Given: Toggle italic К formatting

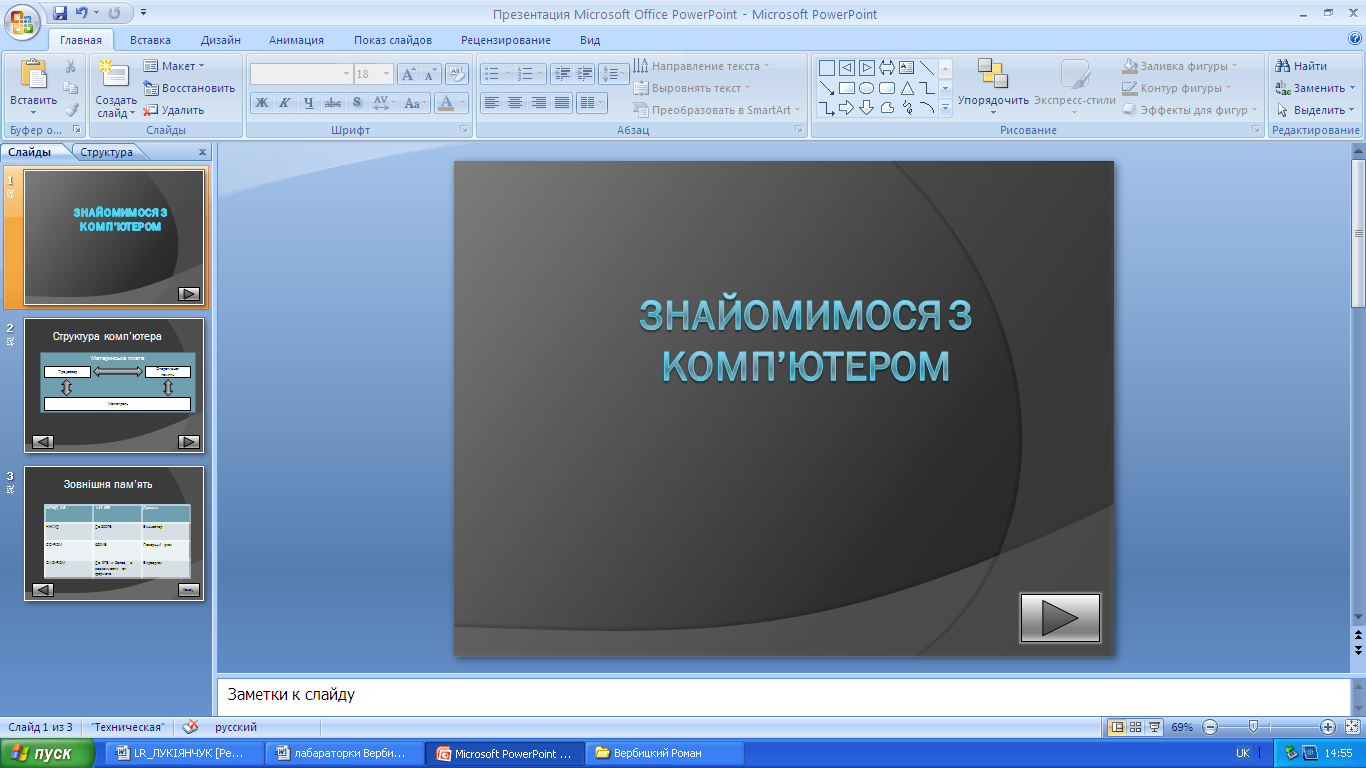Looking at the screenshot, I should [285, 103].
